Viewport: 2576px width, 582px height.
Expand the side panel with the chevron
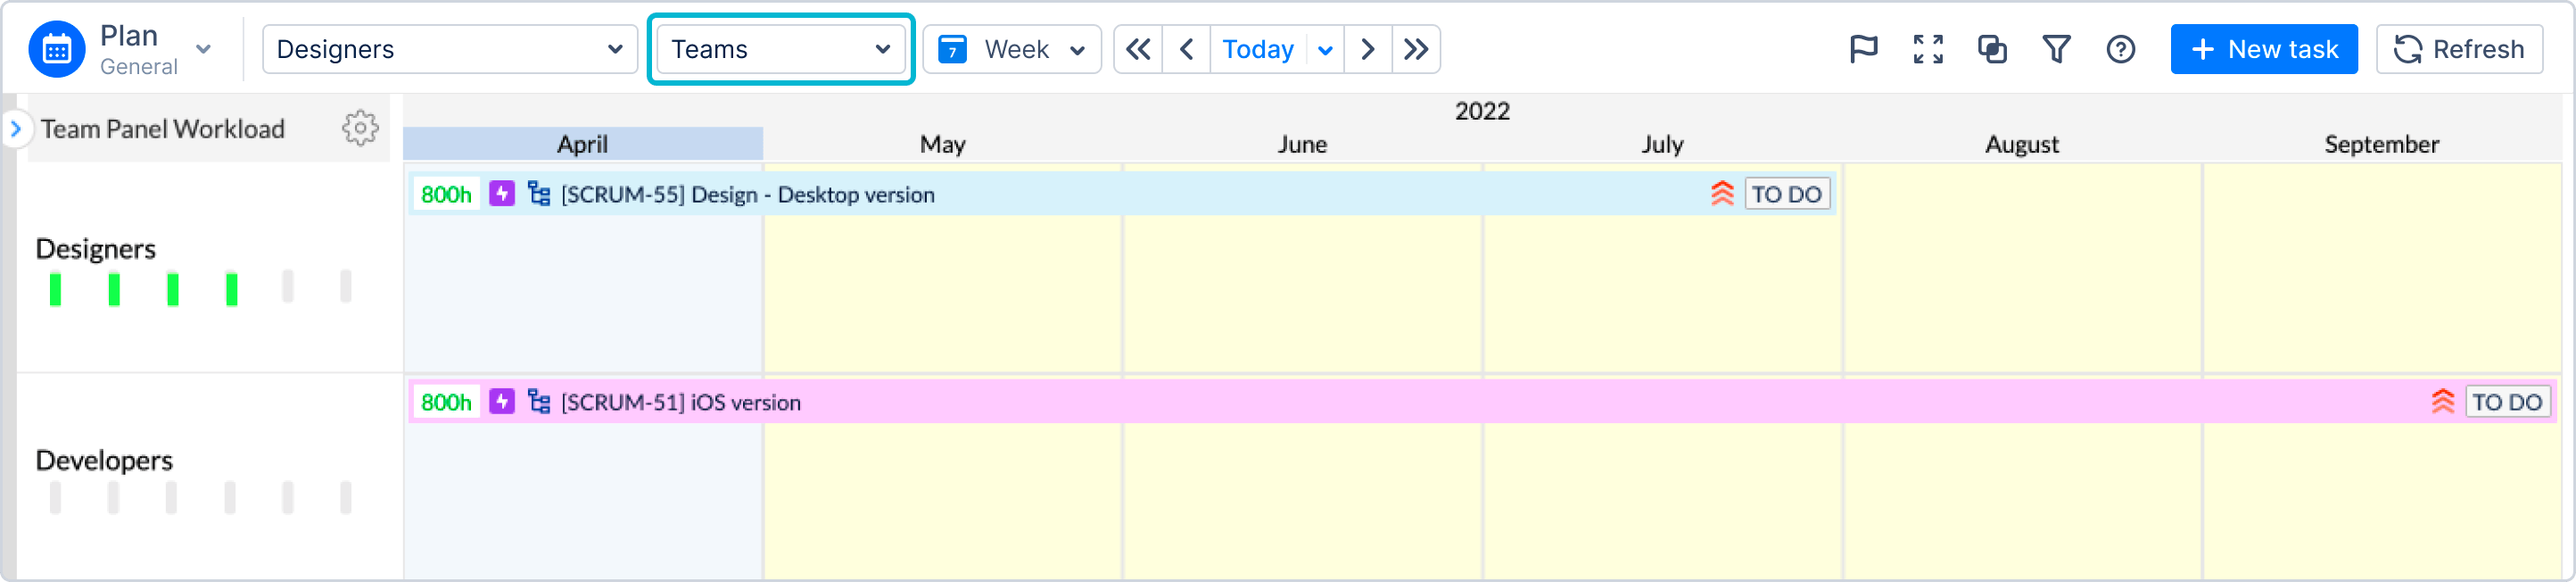click(x=15, y=128)
